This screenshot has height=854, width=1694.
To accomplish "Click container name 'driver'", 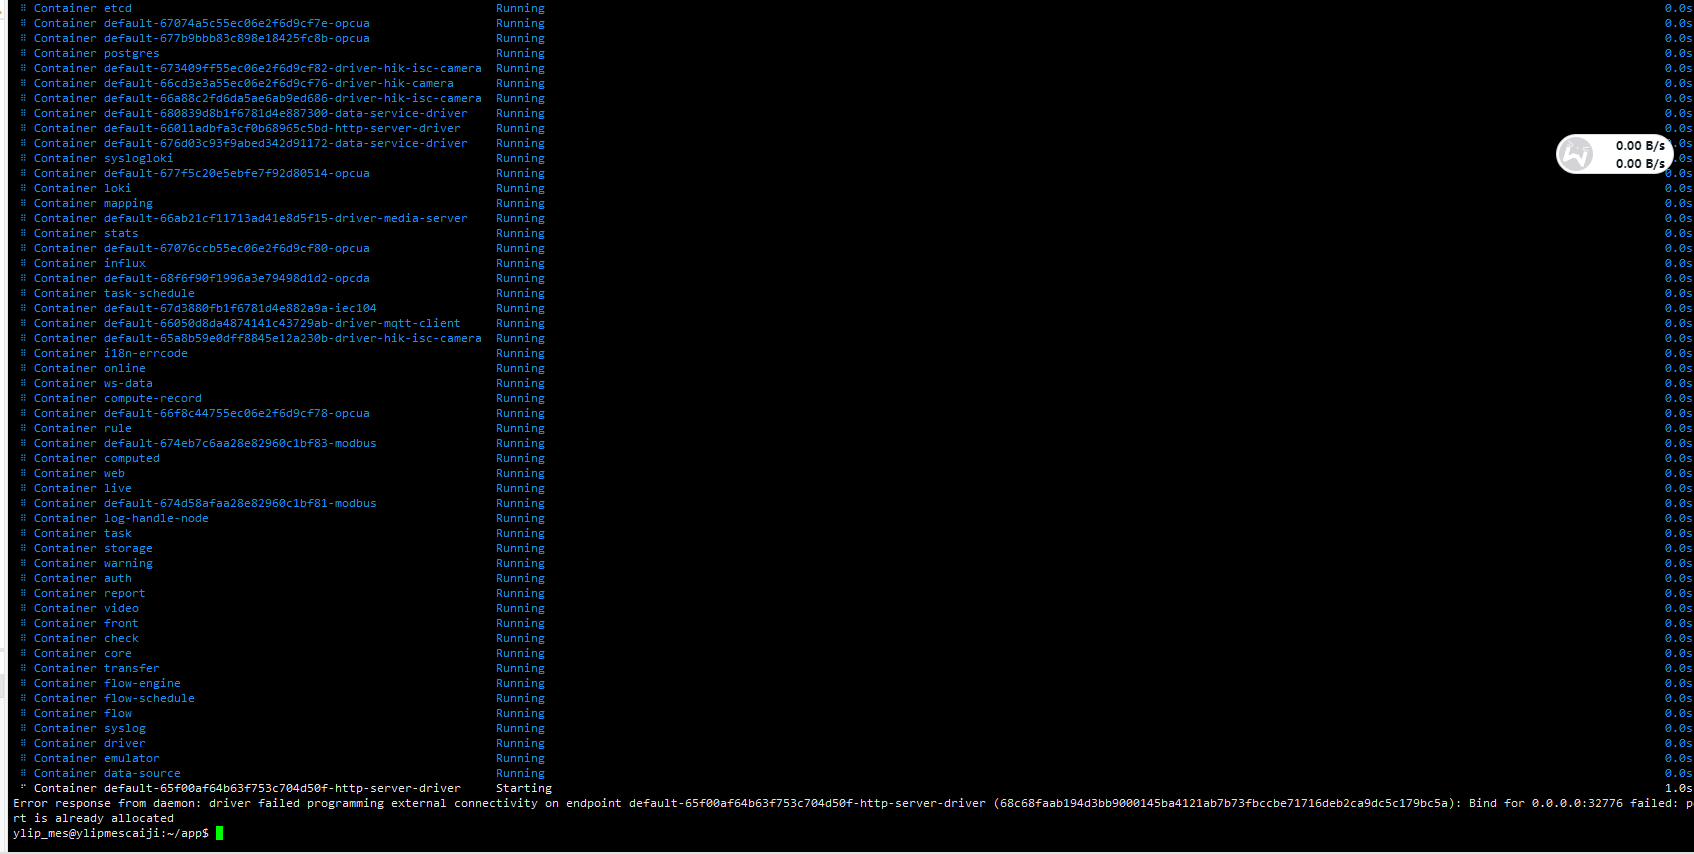I will coord(125,743).
